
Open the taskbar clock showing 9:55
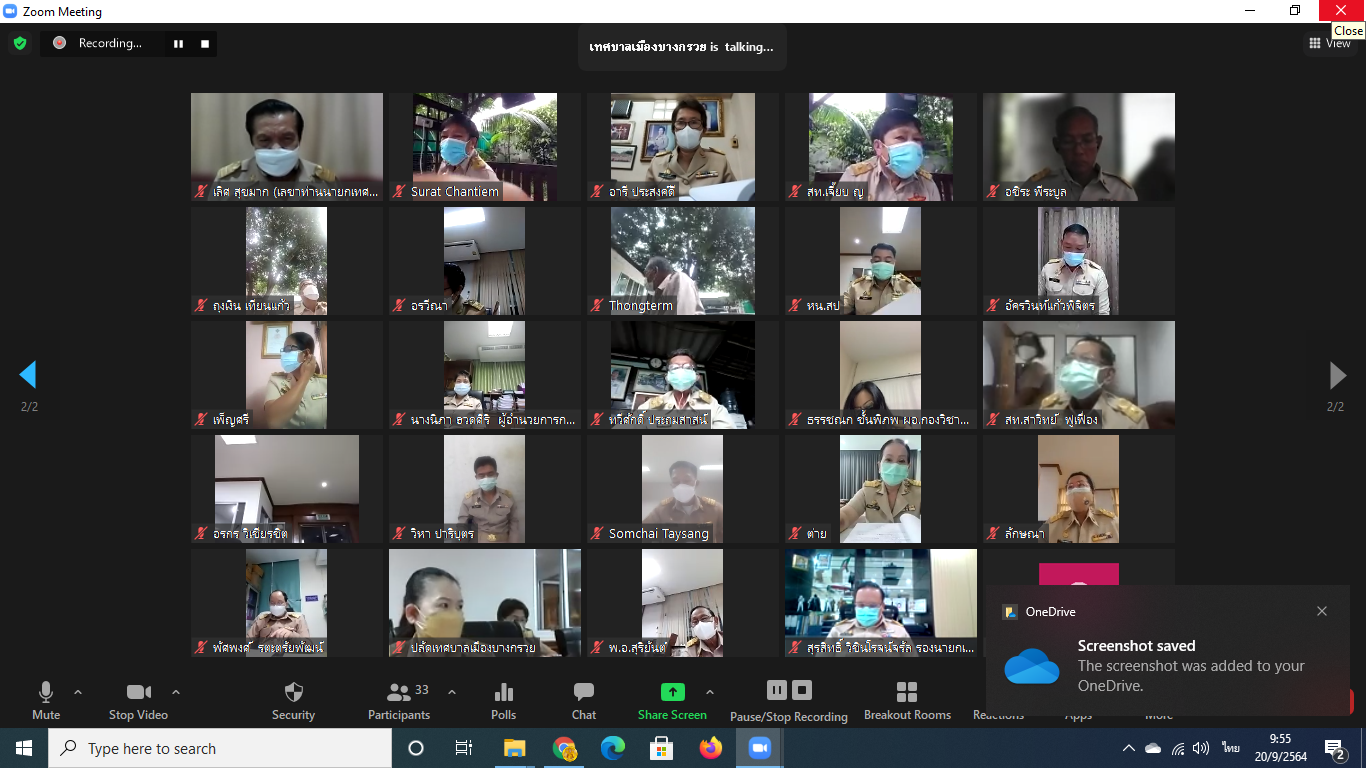[x=1280, y=748]
